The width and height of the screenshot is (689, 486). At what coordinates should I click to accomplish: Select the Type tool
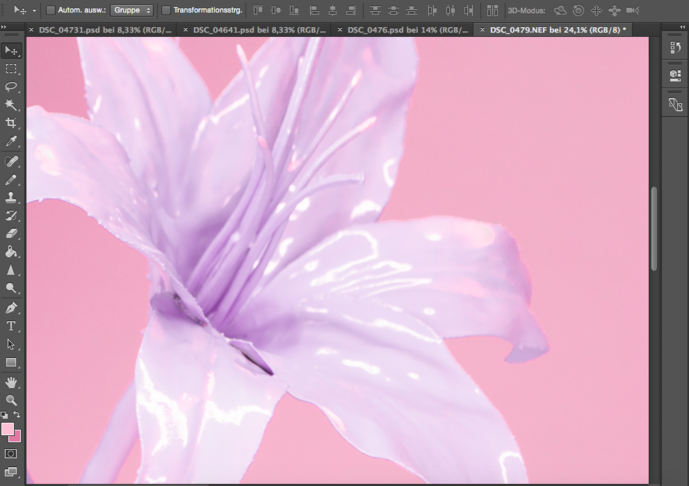[x=12, y=326]
